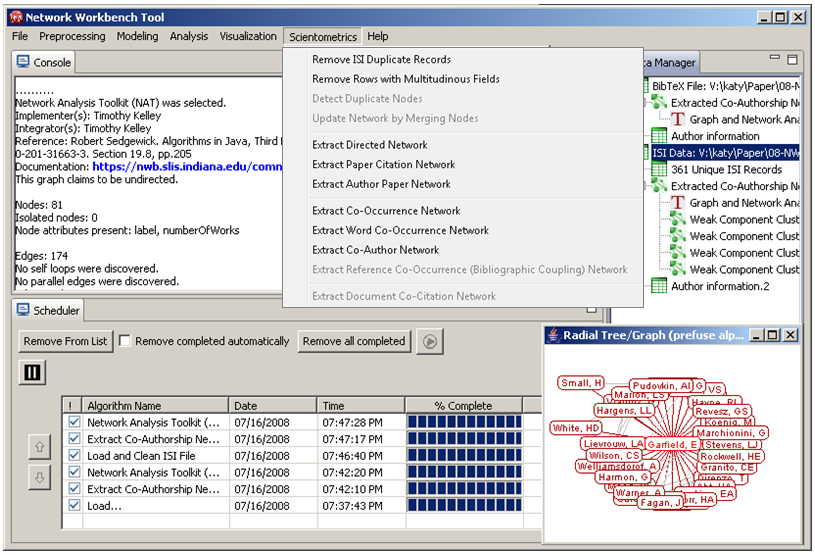
Task: Click the Fagan, J node in graph
Action: click(x=661, y=503)
